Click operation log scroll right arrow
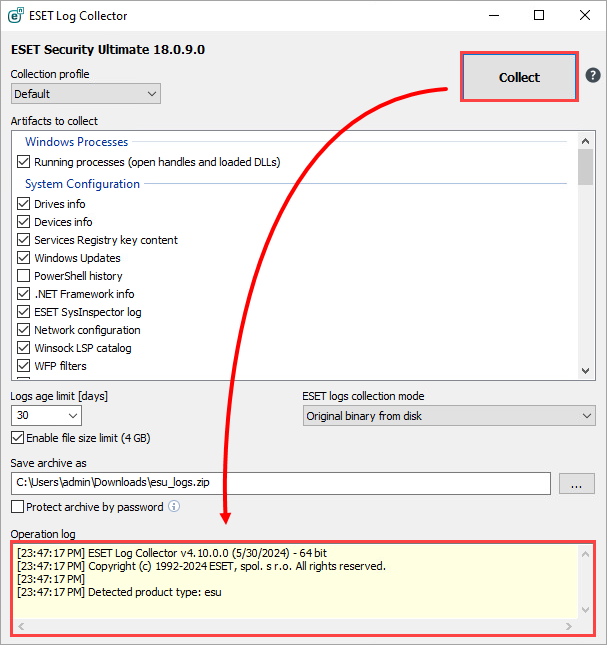This screenshot has width=607, height=645. point(569,626)
